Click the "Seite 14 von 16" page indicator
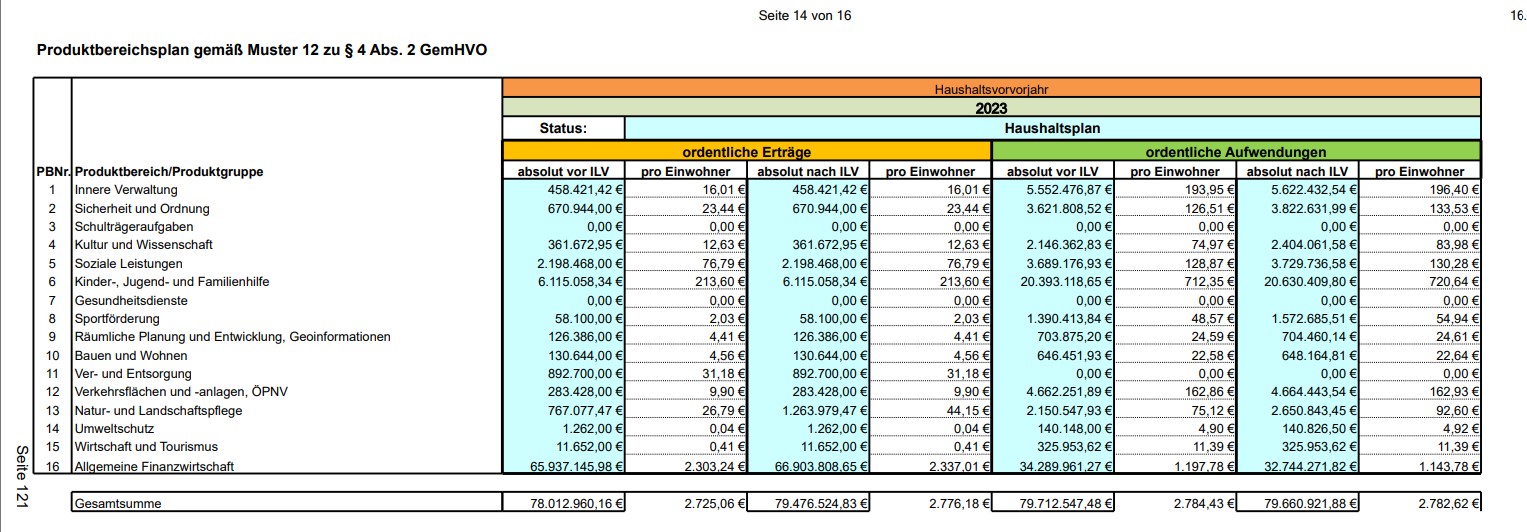 coord(806,16)
